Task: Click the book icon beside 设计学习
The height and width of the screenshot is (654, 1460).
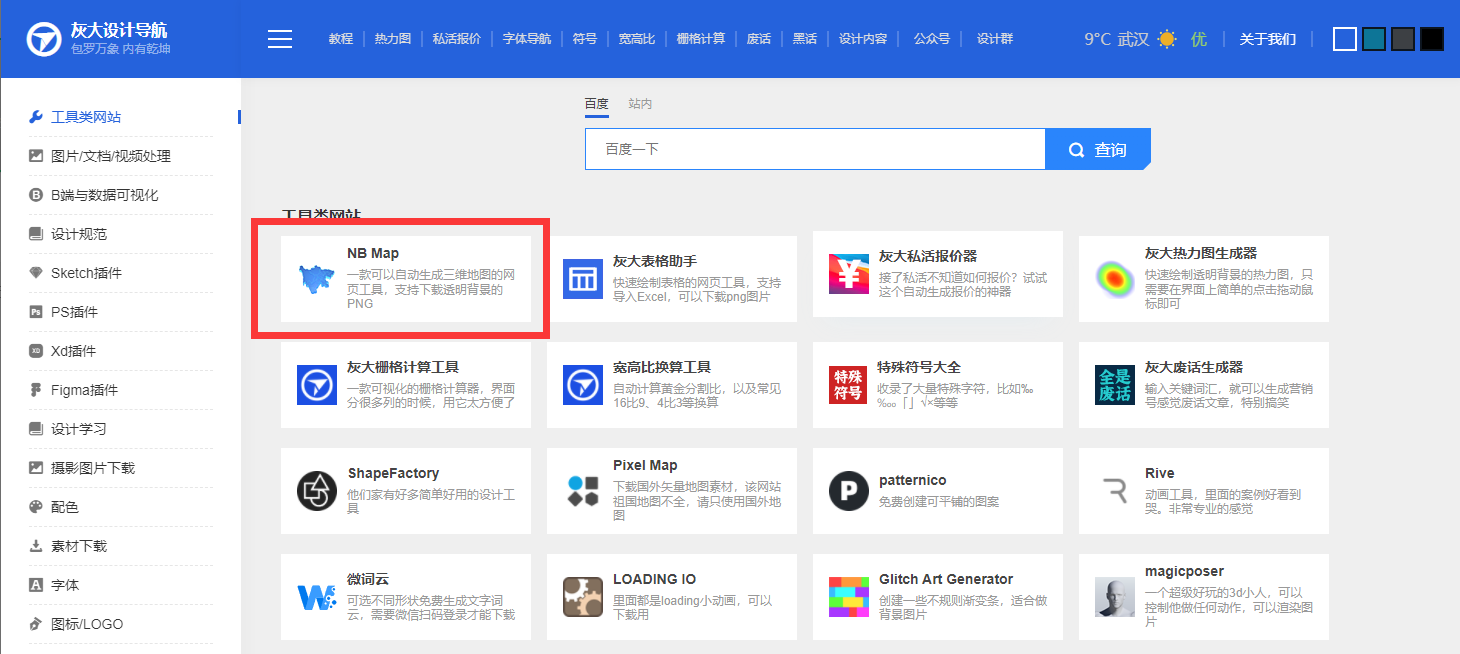Action: pyautogui.click(x=36, y=429)
